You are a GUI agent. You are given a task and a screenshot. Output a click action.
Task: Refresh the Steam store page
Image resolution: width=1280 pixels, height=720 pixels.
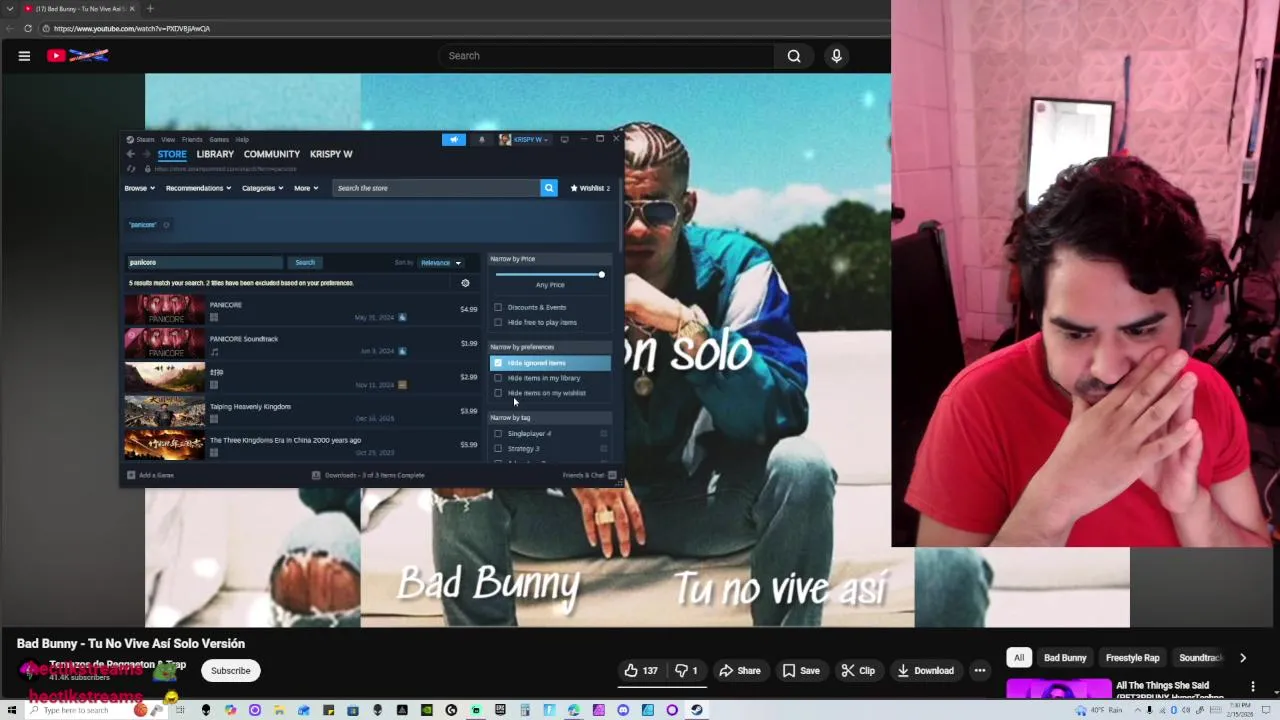click(x=131, y=169)
